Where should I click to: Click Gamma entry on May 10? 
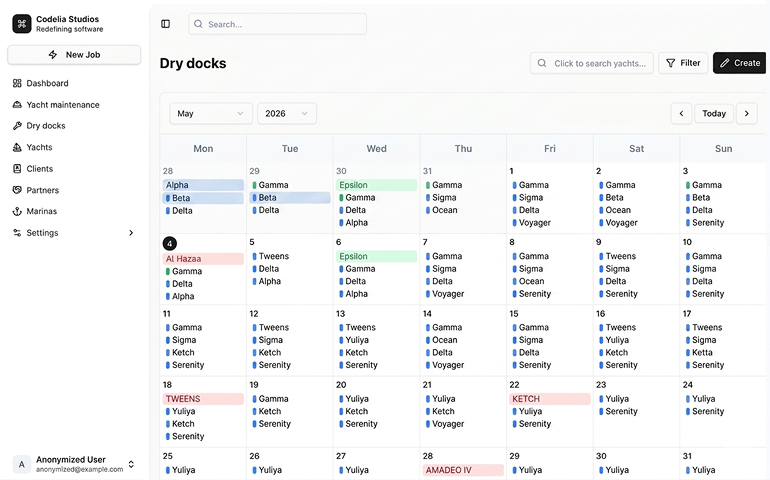point(704,256)
